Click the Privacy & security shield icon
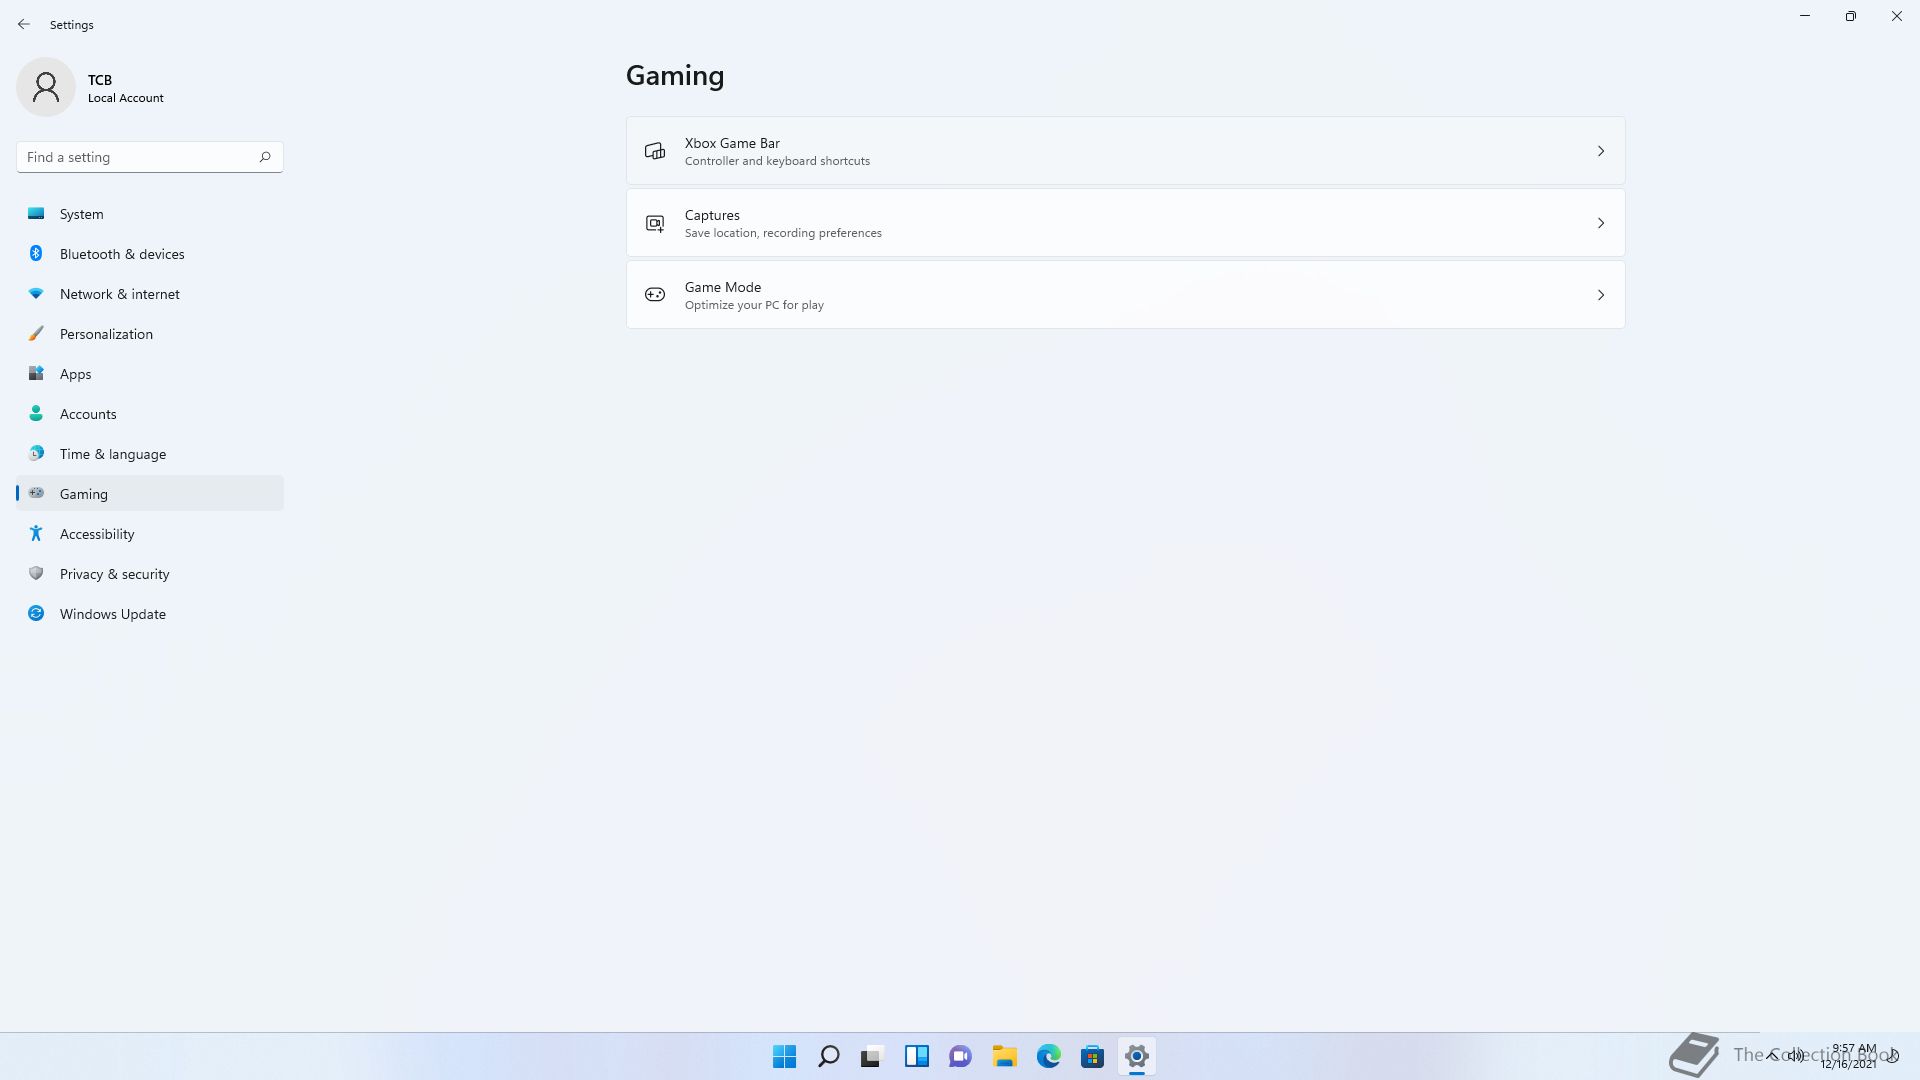This screenshot has width=1920, height=1080. click(36, 574)
